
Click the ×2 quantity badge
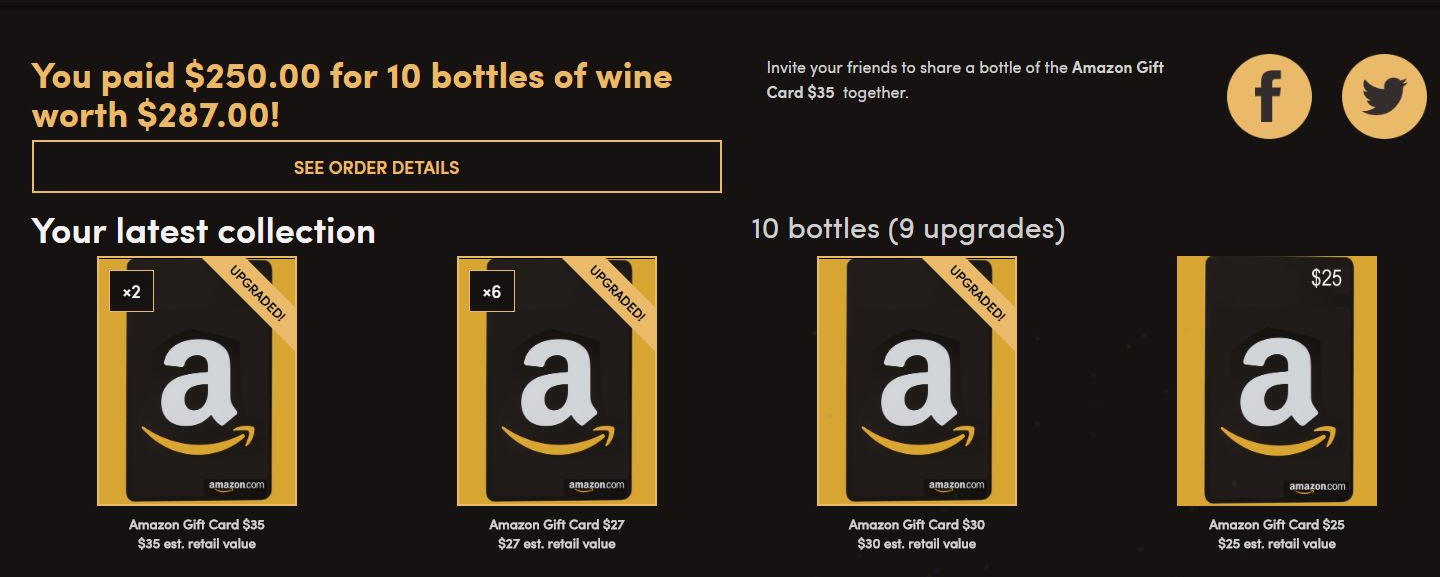coord(132,292)
